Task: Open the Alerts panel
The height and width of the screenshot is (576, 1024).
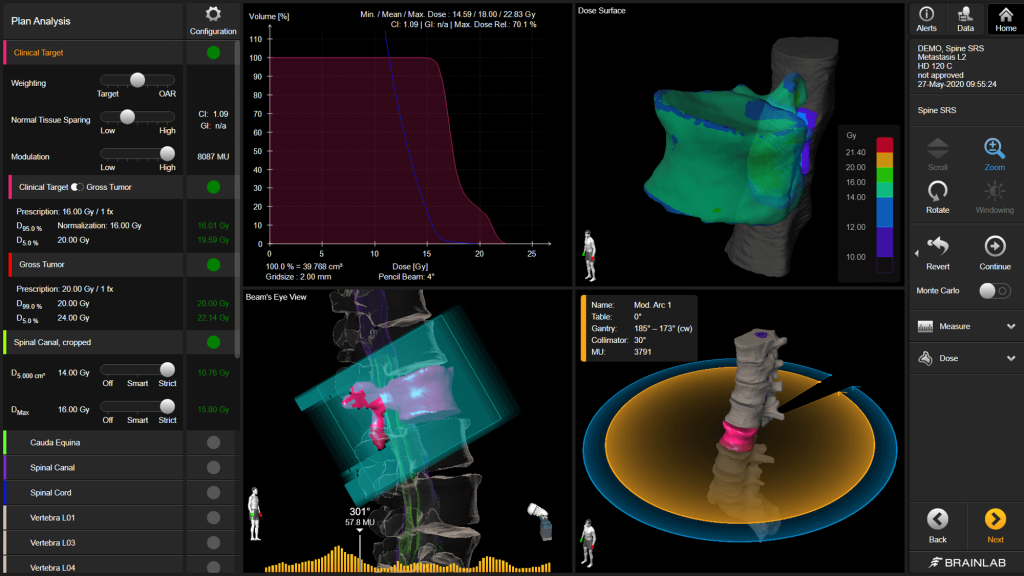Action: [x=927, y=18]
